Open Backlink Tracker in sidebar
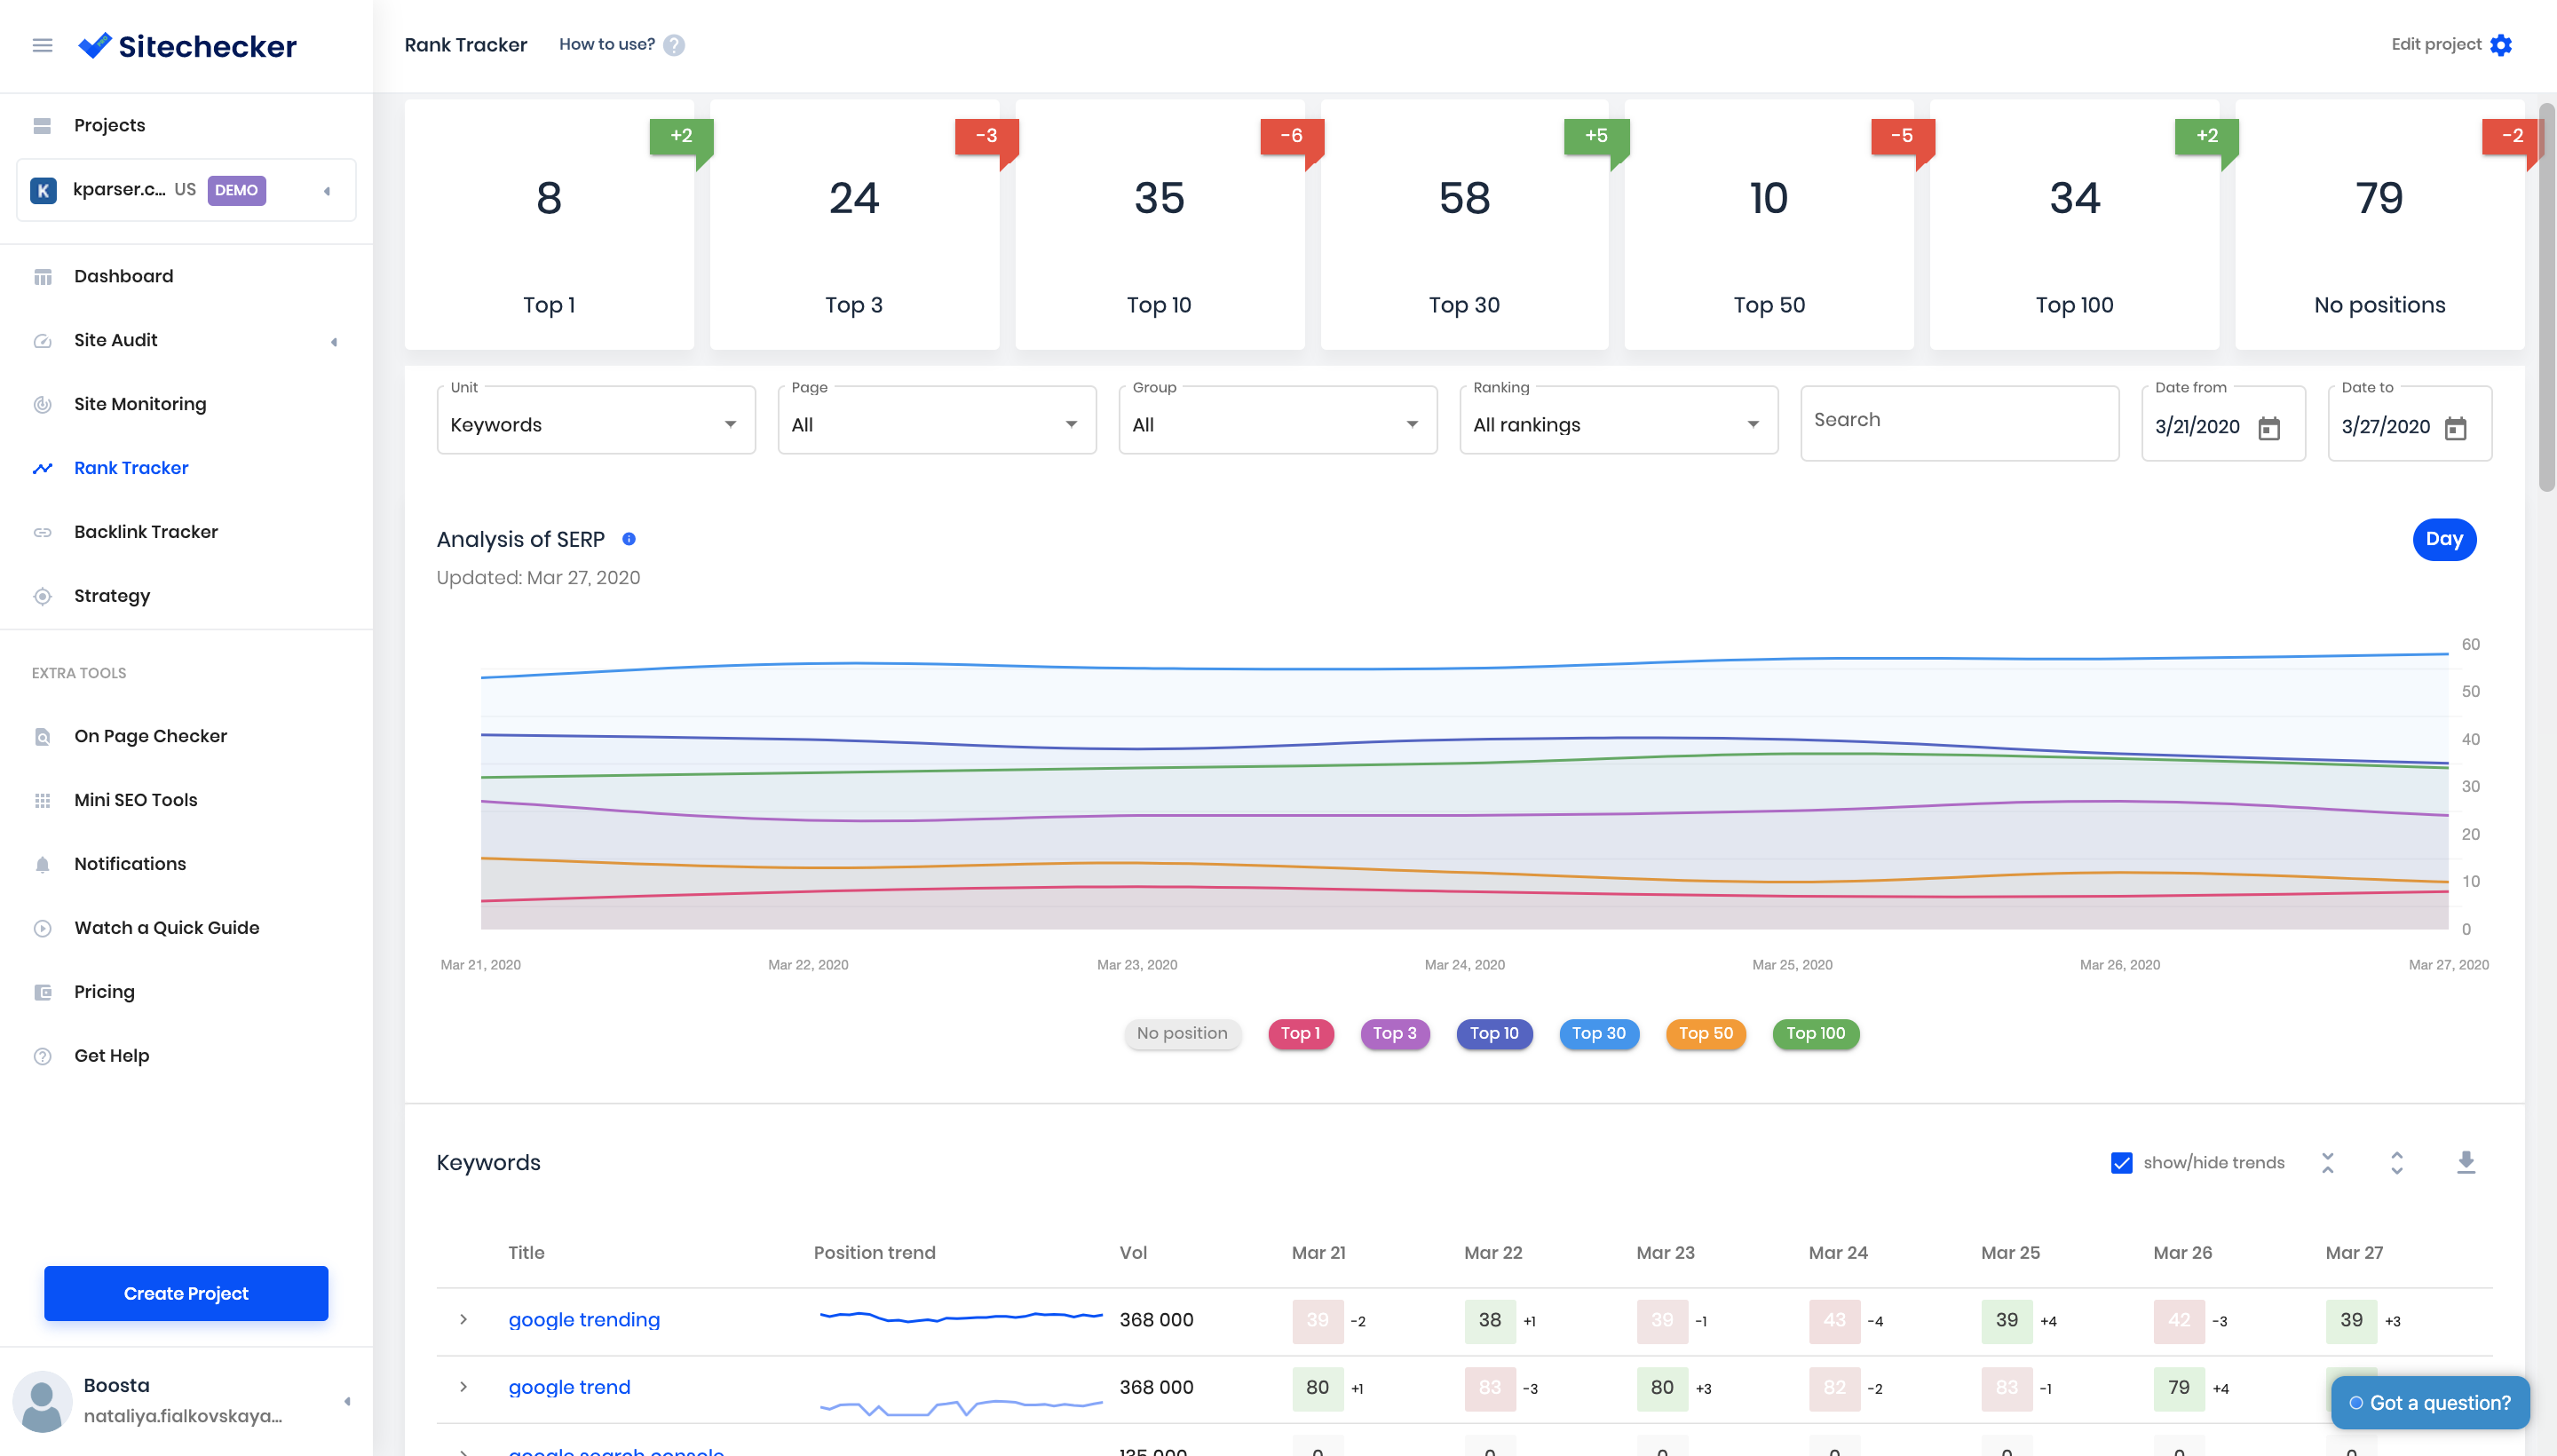This screenshot has width=2557, height=1456. tap(145, 532)
